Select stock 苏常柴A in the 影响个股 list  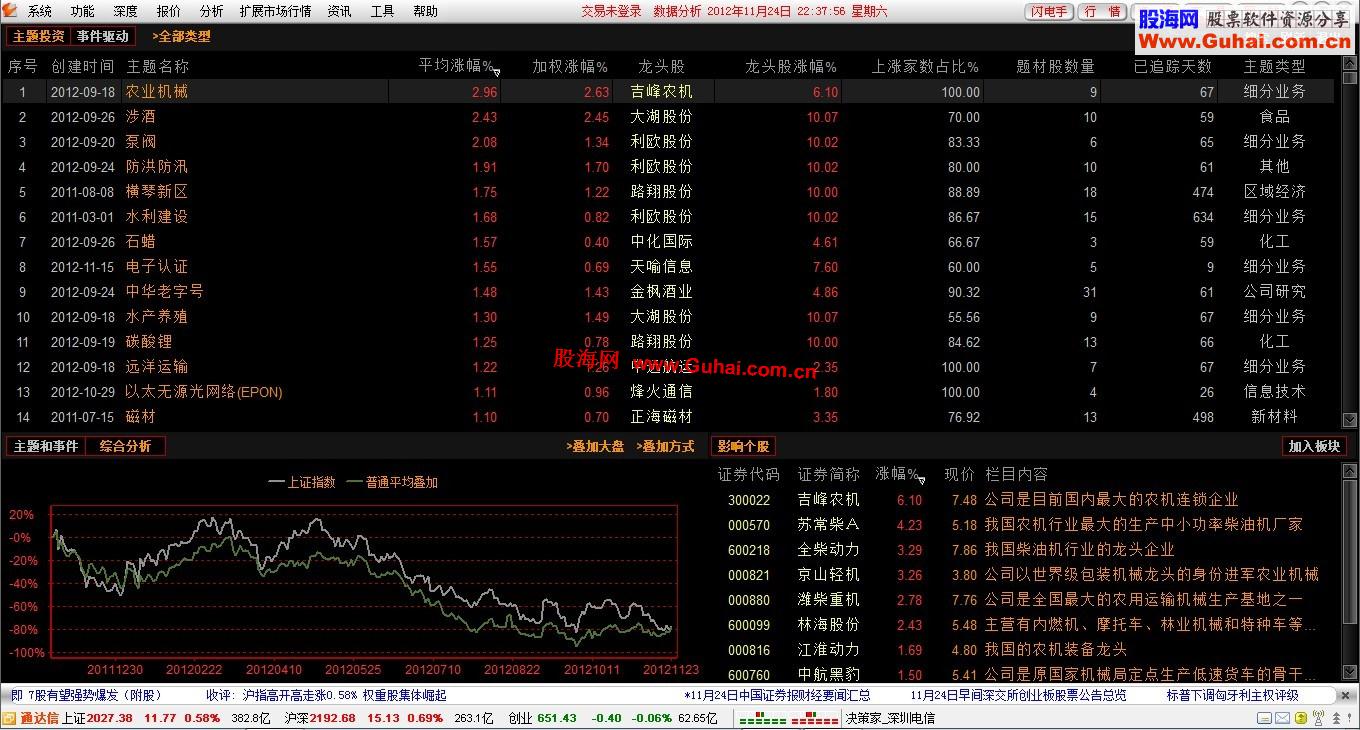pyautogui.click(x=828, y=524)
